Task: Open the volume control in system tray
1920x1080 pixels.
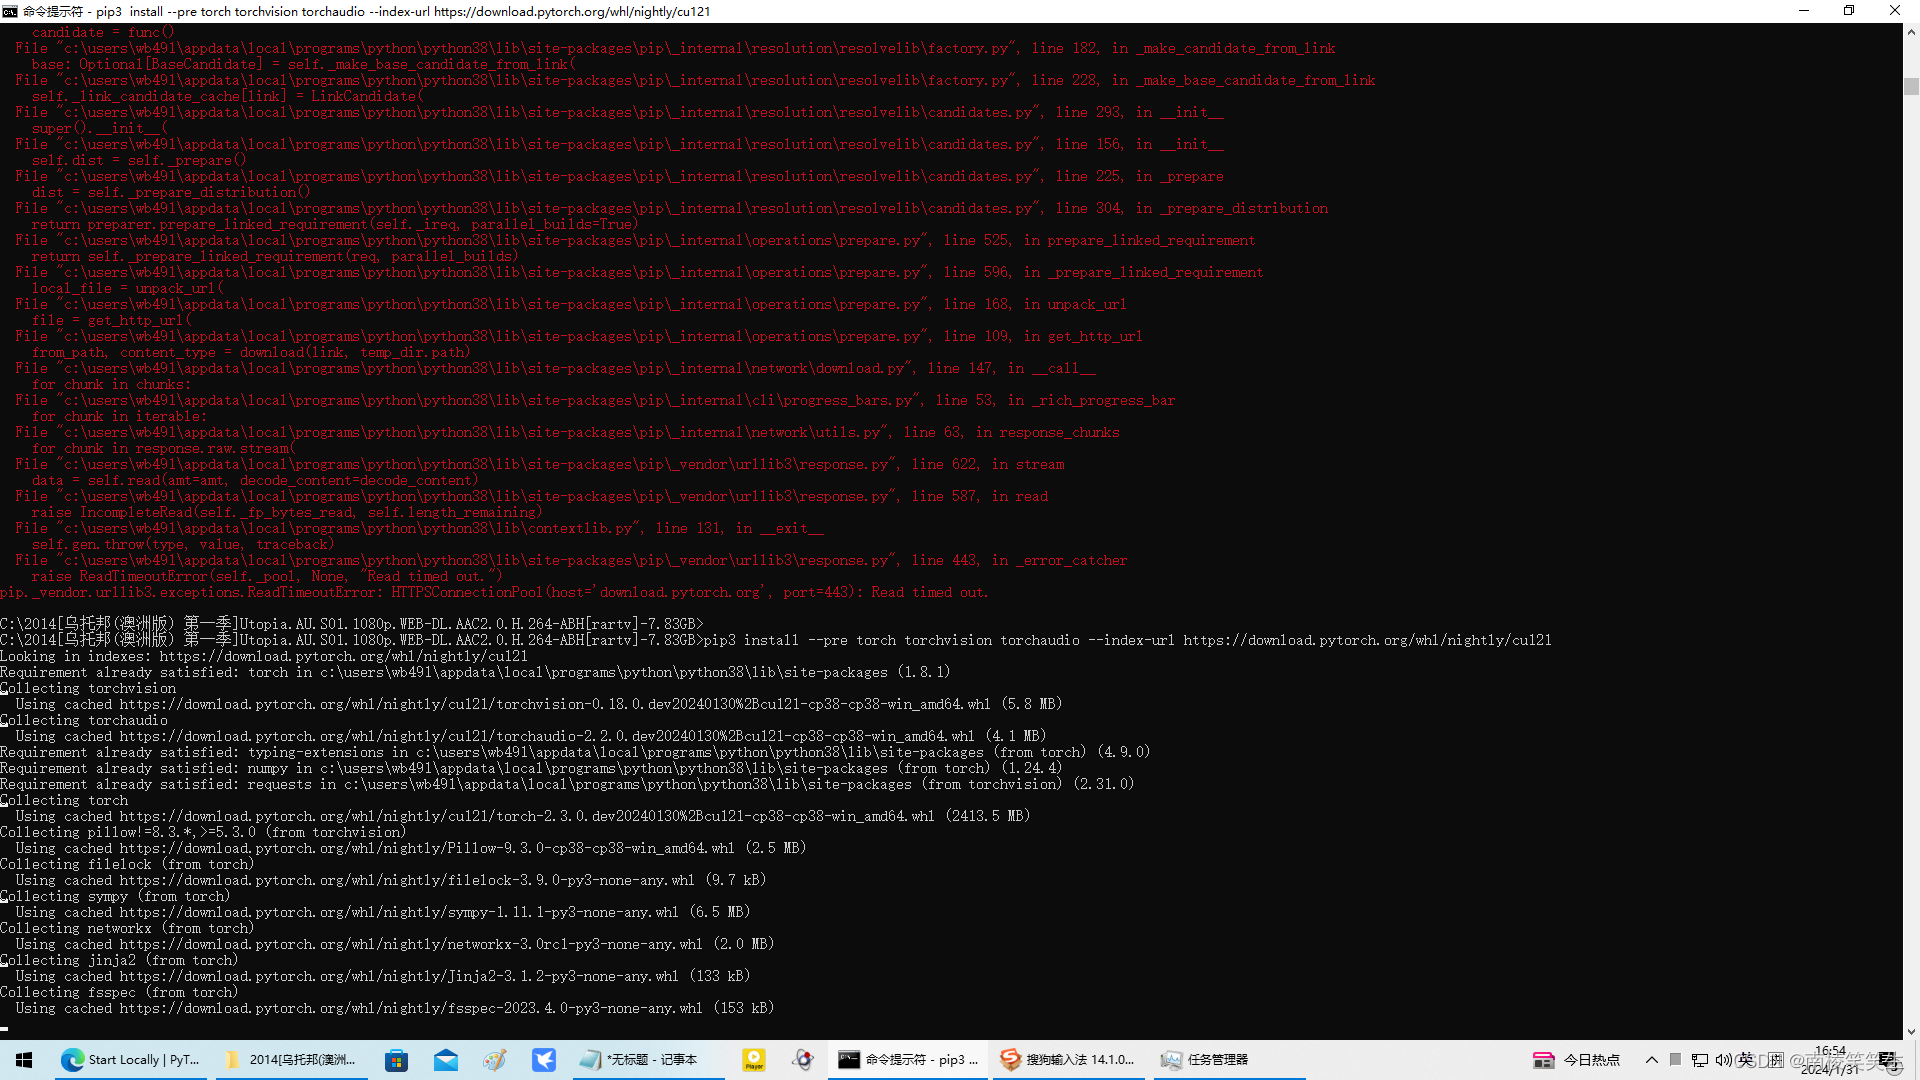Action: (x=1722, y=1060)
